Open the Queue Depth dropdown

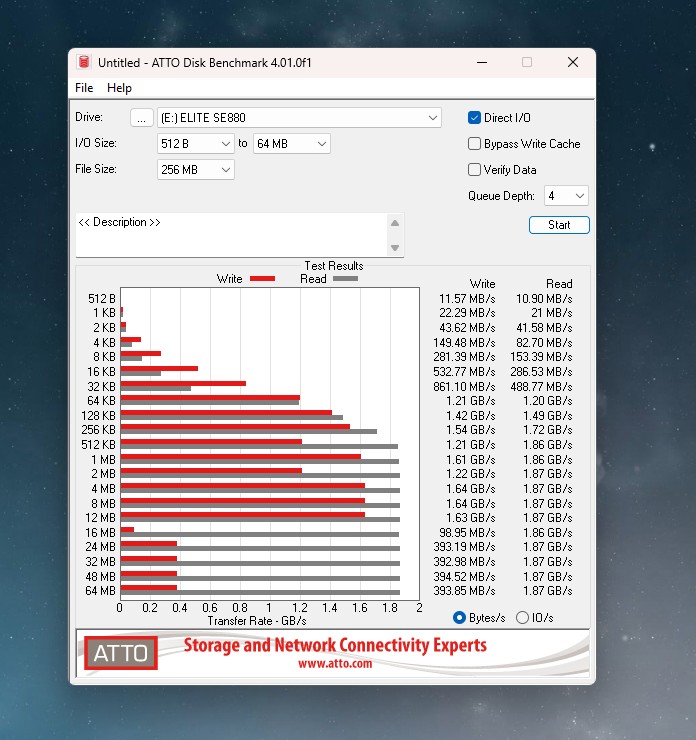[x=566, y=195]
